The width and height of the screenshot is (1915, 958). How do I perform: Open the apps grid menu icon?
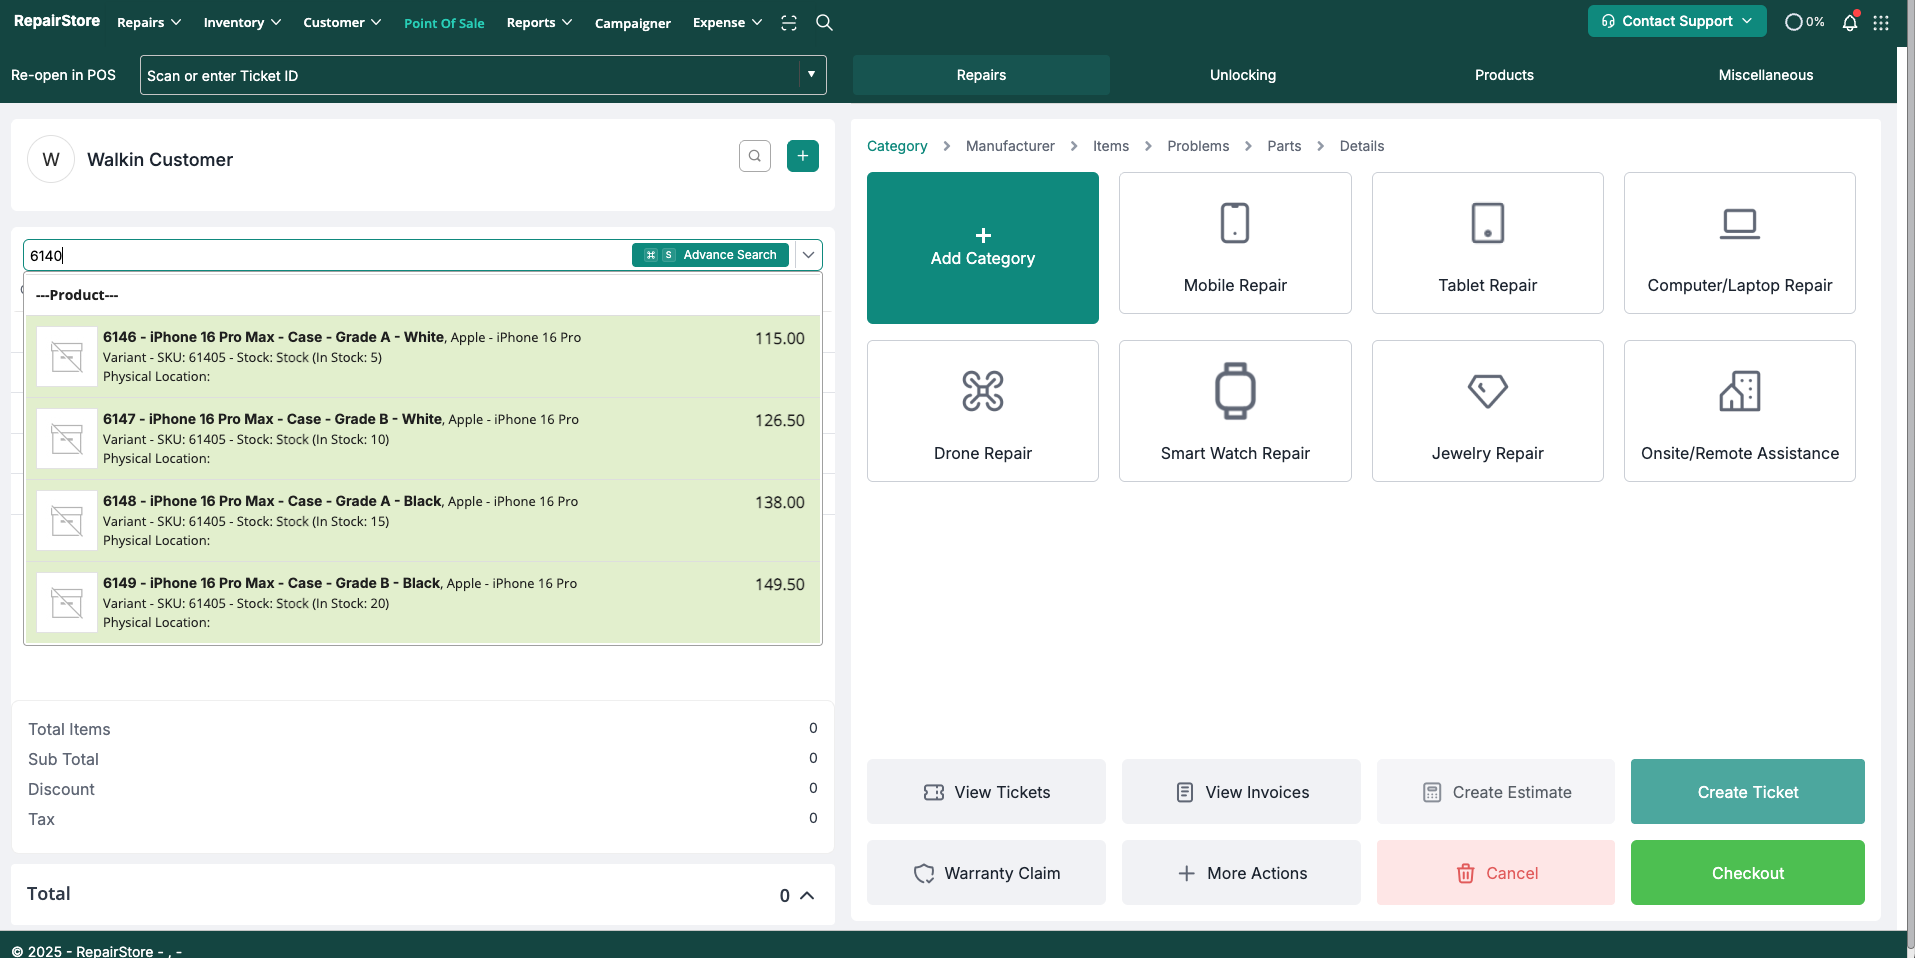coord(1881,22)
